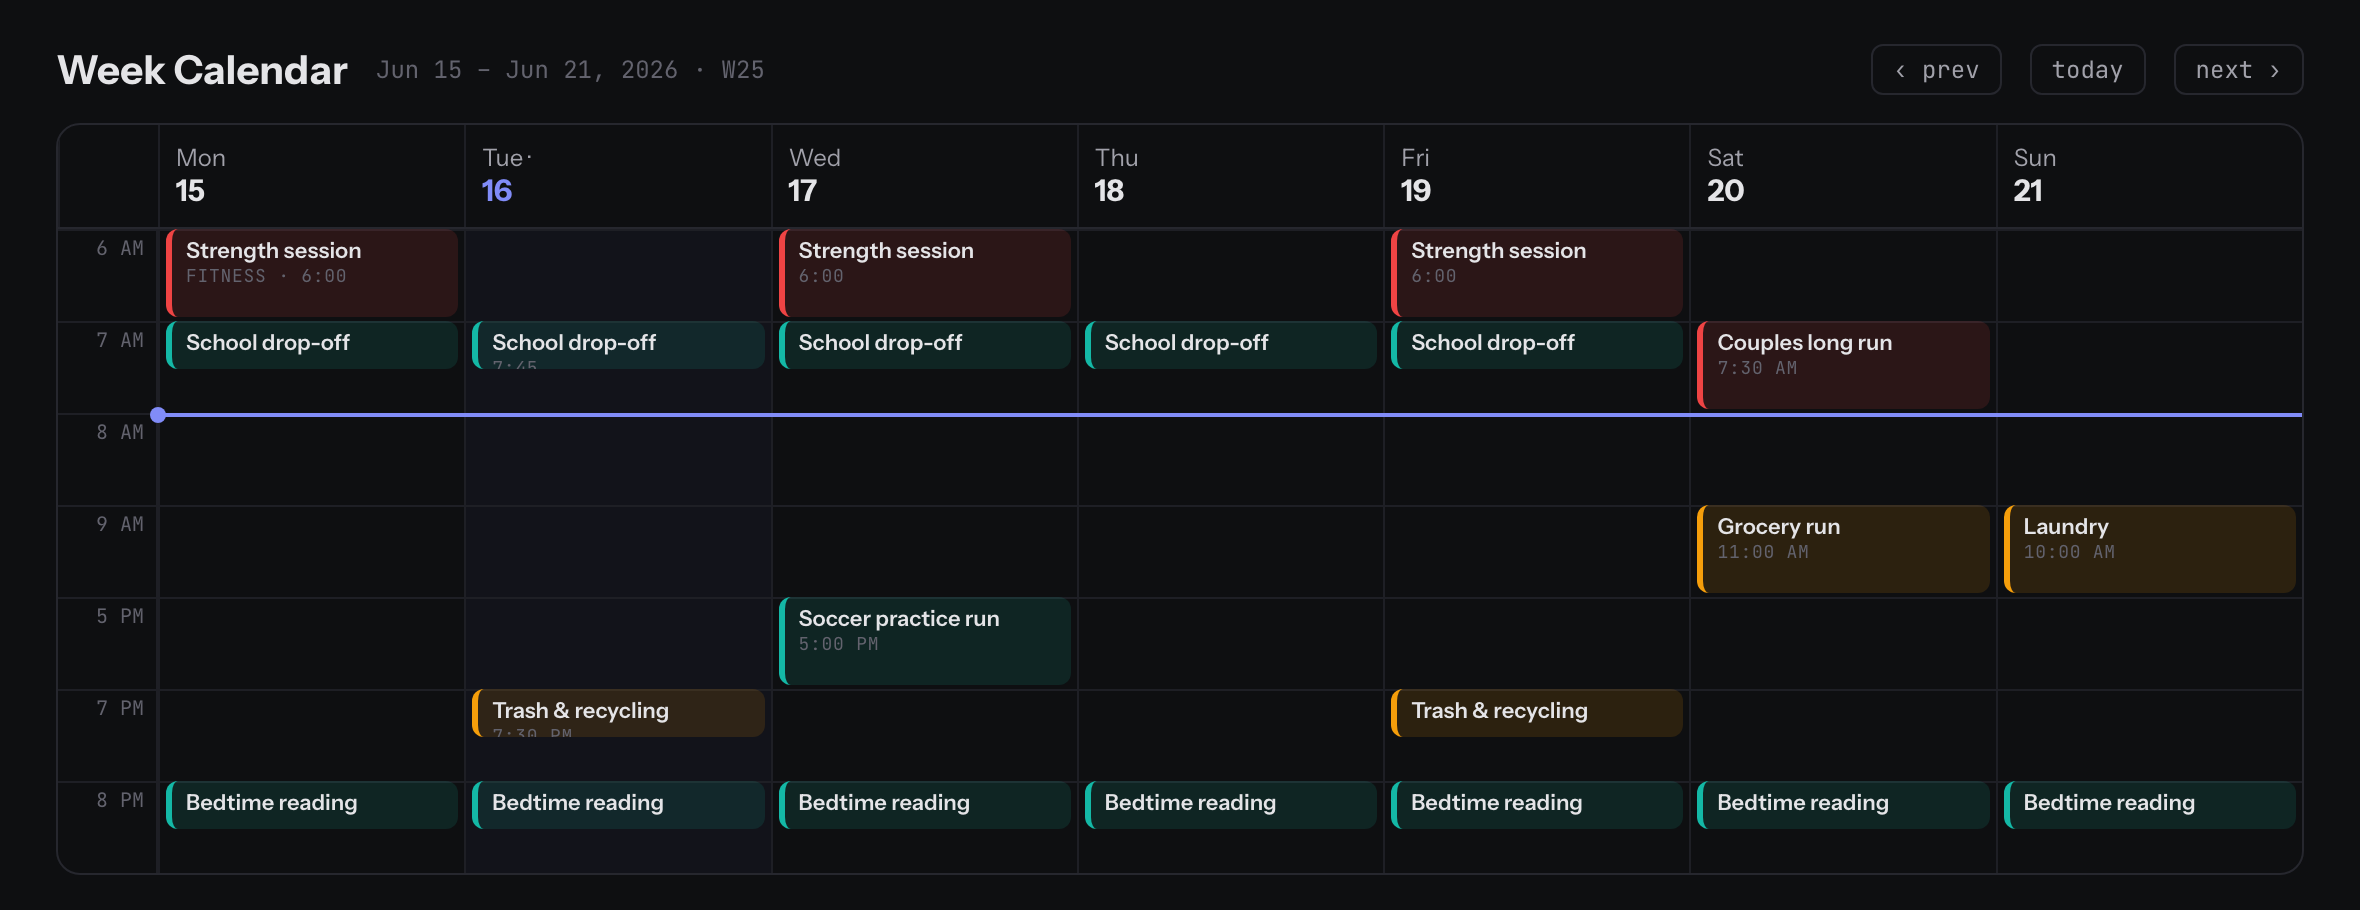Open Thursday Bedtime reading event
2360x910 pixels.
tap(1231, 805)
